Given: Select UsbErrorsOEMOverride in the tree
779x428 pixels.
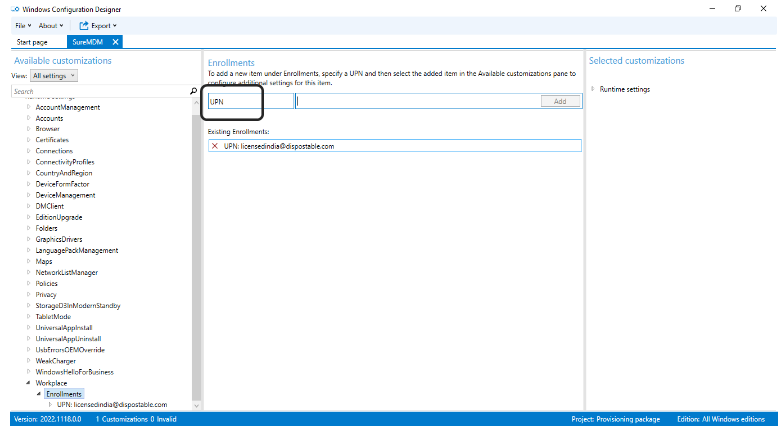Looking at the screenshot, I should [70, 349].
